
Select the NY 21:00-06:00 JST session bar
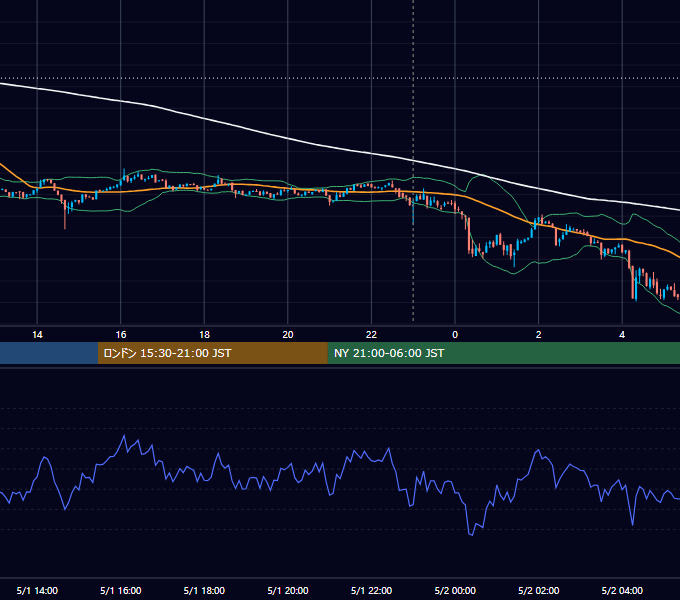[x=503, y=353]
